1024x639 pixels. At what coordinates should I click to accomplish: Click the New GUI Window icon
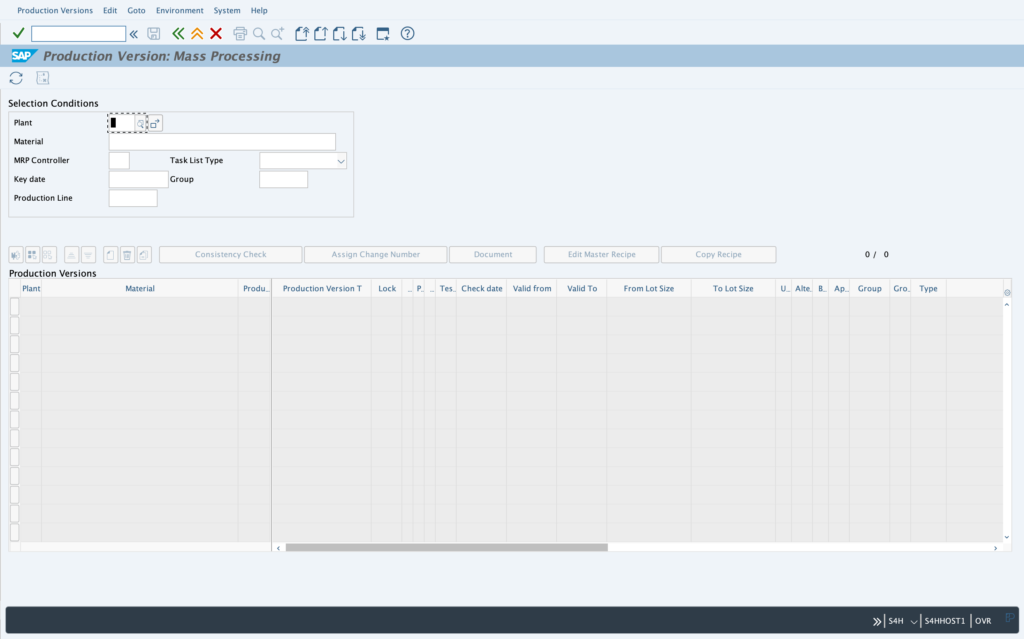[383, 34]
